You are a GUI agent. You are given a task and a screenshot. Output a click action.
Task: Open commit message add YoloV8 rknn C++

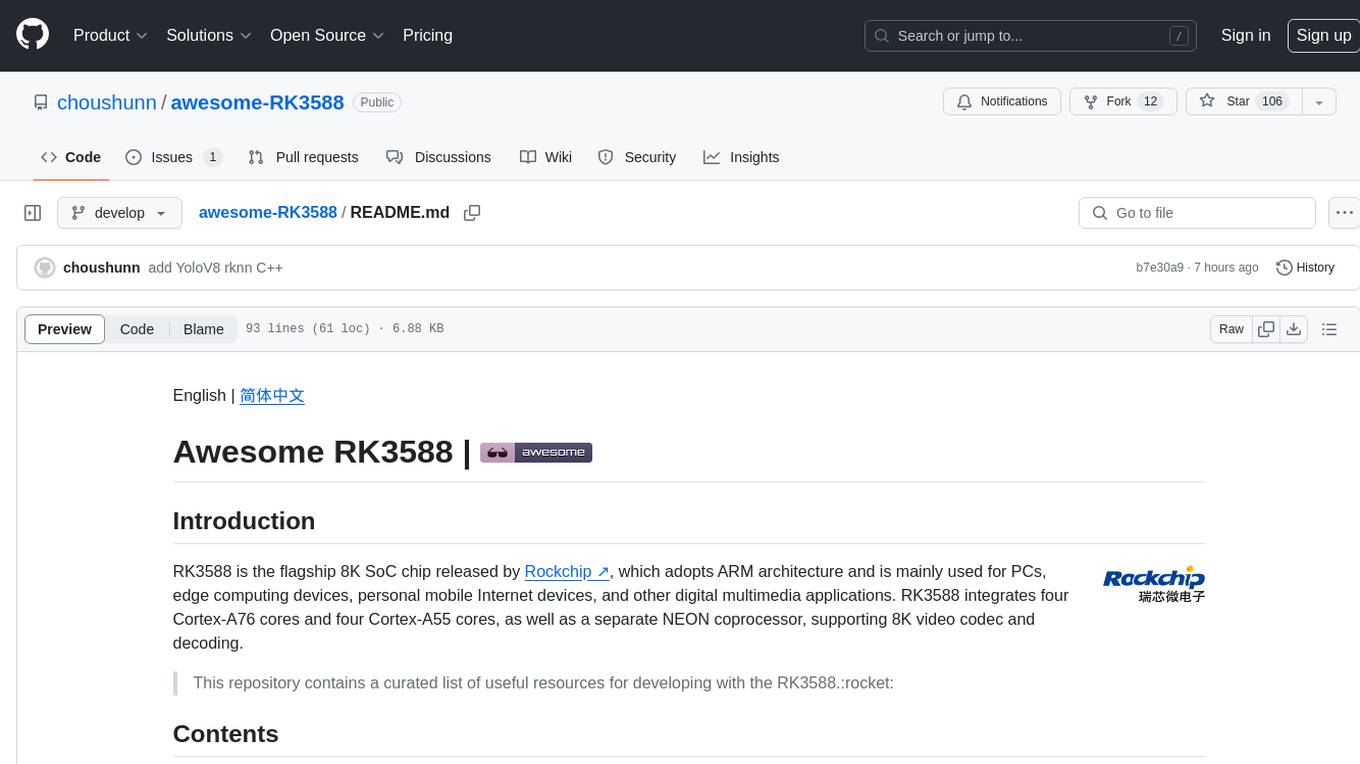215,268
